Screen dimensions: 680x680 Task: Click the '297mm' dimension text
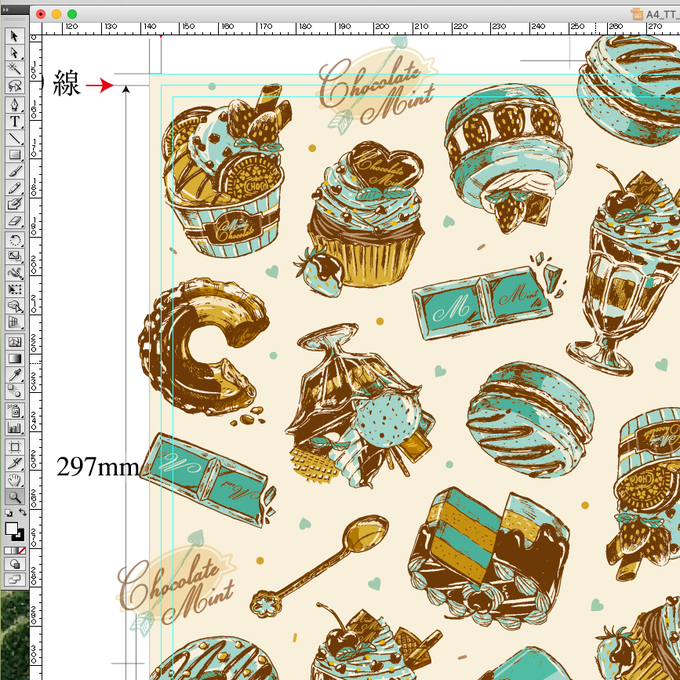(98, 467)
